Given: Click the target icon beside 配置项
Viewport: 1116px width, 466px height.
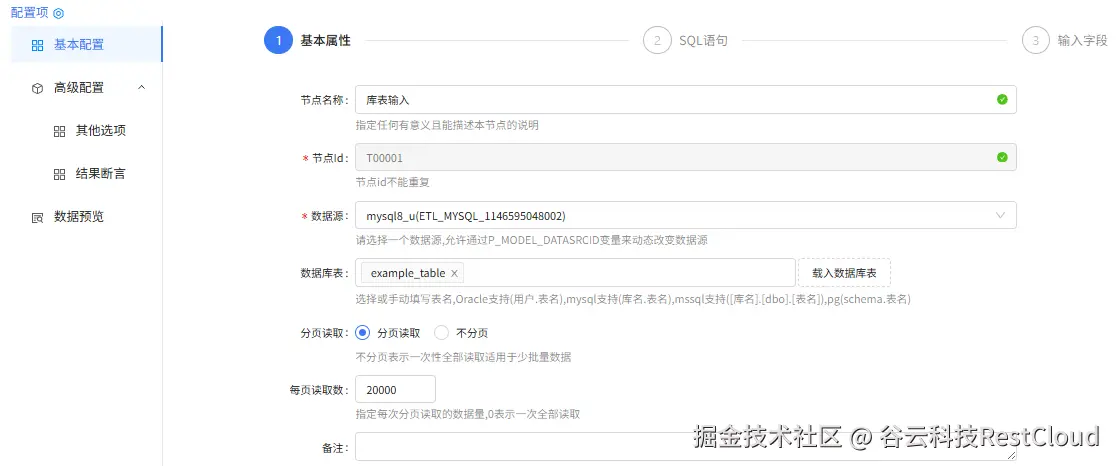Looking at the screenshot, I should click(58, 13).
